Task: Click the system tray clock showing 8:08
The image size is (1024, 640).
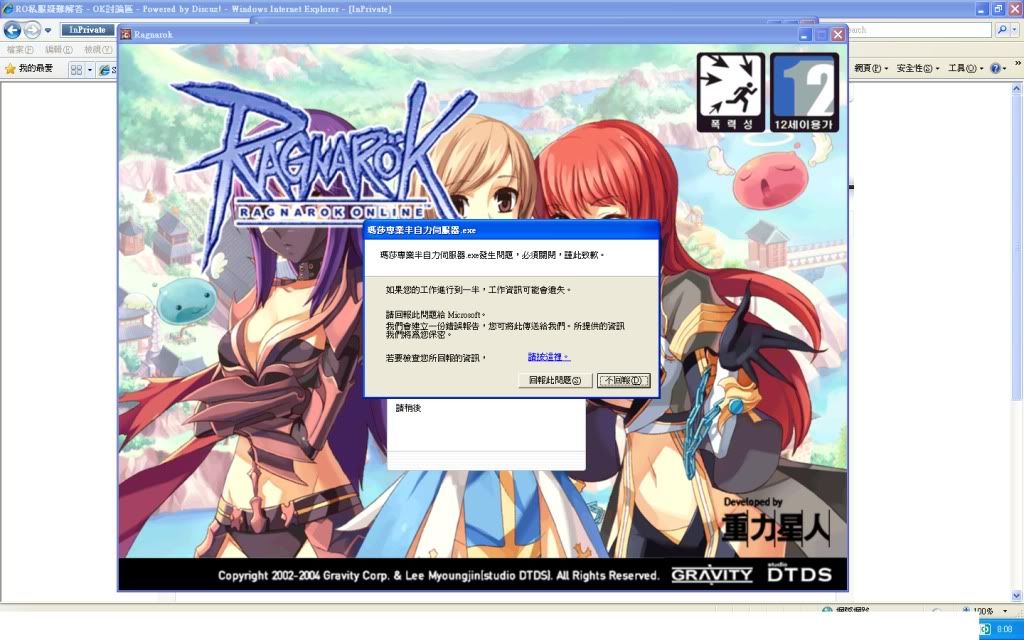Action: pyautogui.click(x=1004, y=629)
